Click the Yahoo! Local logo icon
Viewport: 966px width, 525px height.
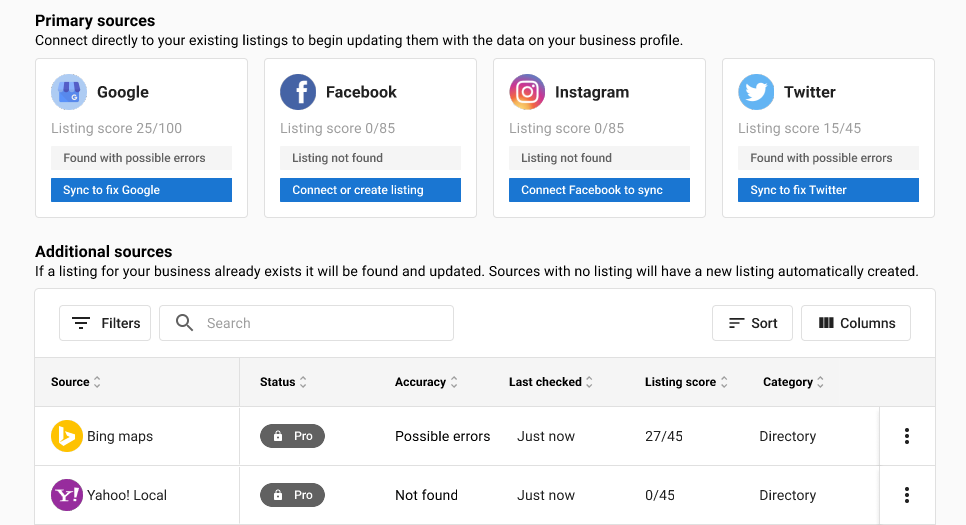point(67,495)
